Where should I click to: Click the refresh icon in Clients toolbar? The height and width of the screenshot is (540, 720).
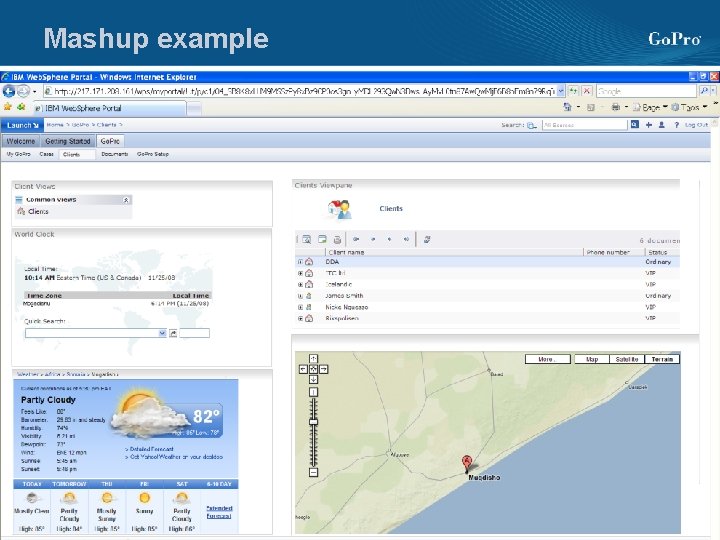[x=427, y=239]
